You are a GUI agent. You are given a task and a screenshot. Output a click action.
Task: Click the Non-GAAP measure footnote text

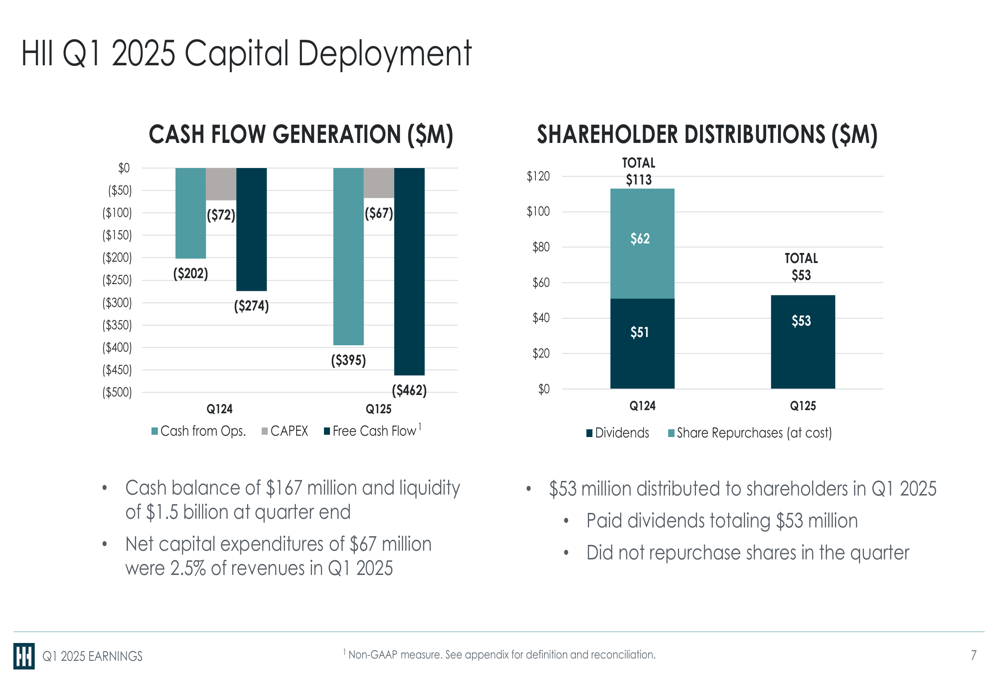499,654
